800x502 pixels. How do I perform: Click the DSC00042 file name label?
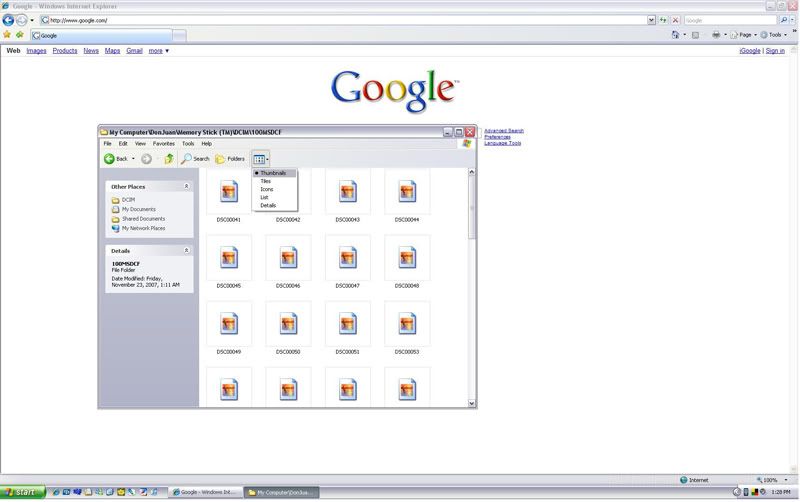point(288,220)
